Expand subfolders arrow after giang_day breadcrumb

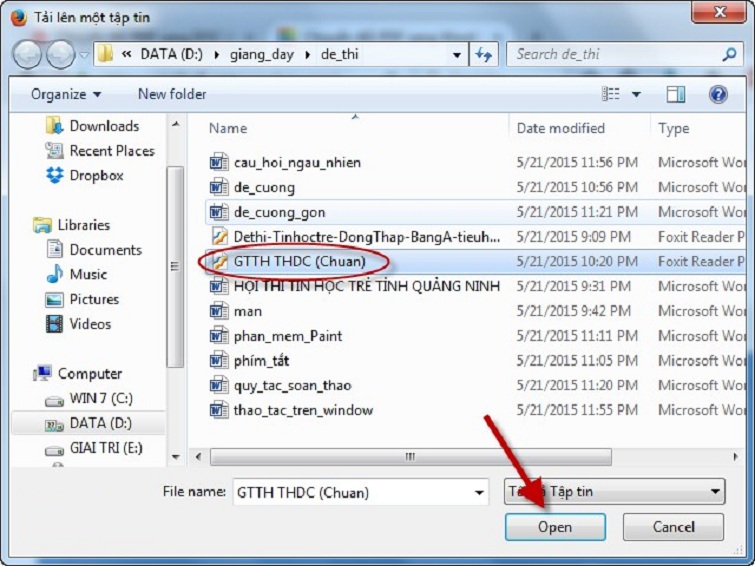pos(307,54)
